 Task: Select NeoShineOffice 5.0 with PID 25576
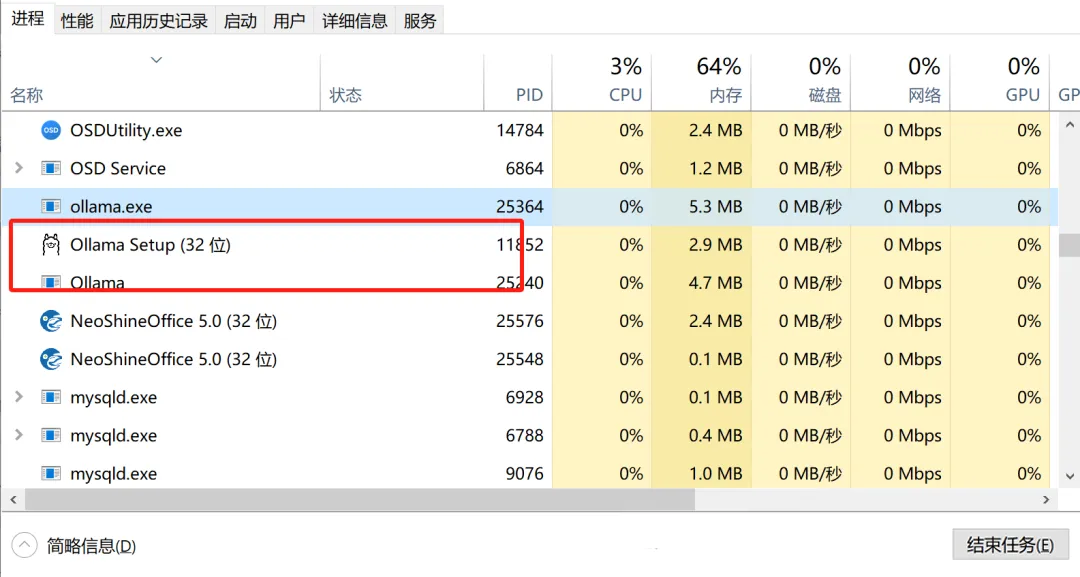174,321
